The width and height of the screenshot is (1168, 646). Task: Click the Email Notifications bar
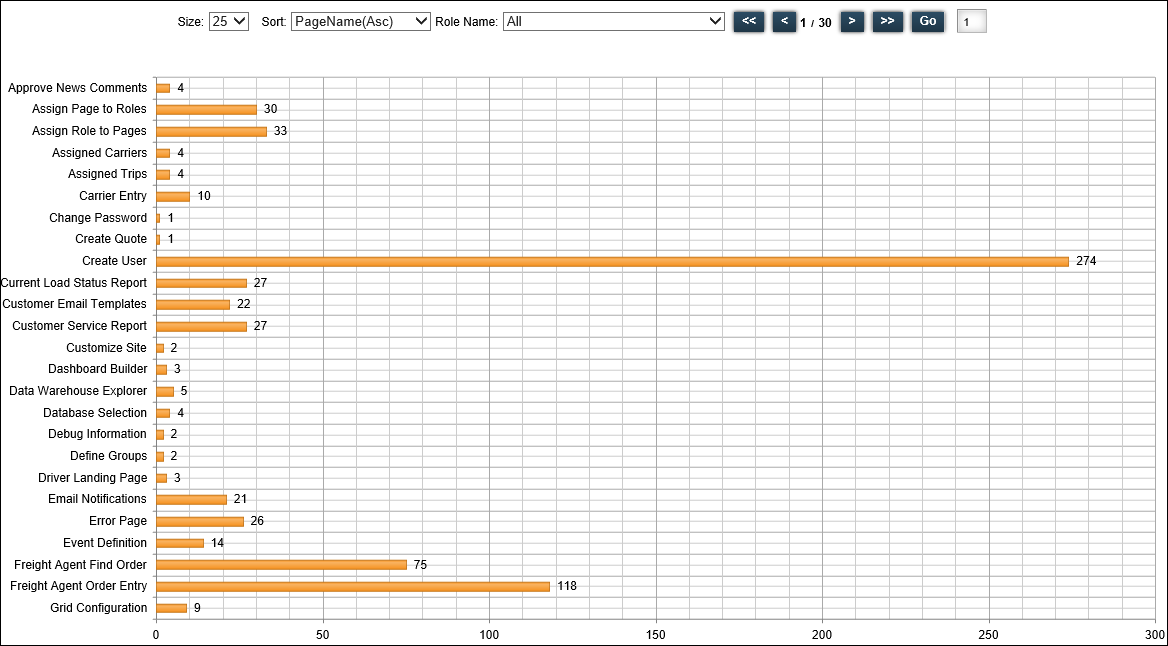pyautogui.click(x=191, y=500)
